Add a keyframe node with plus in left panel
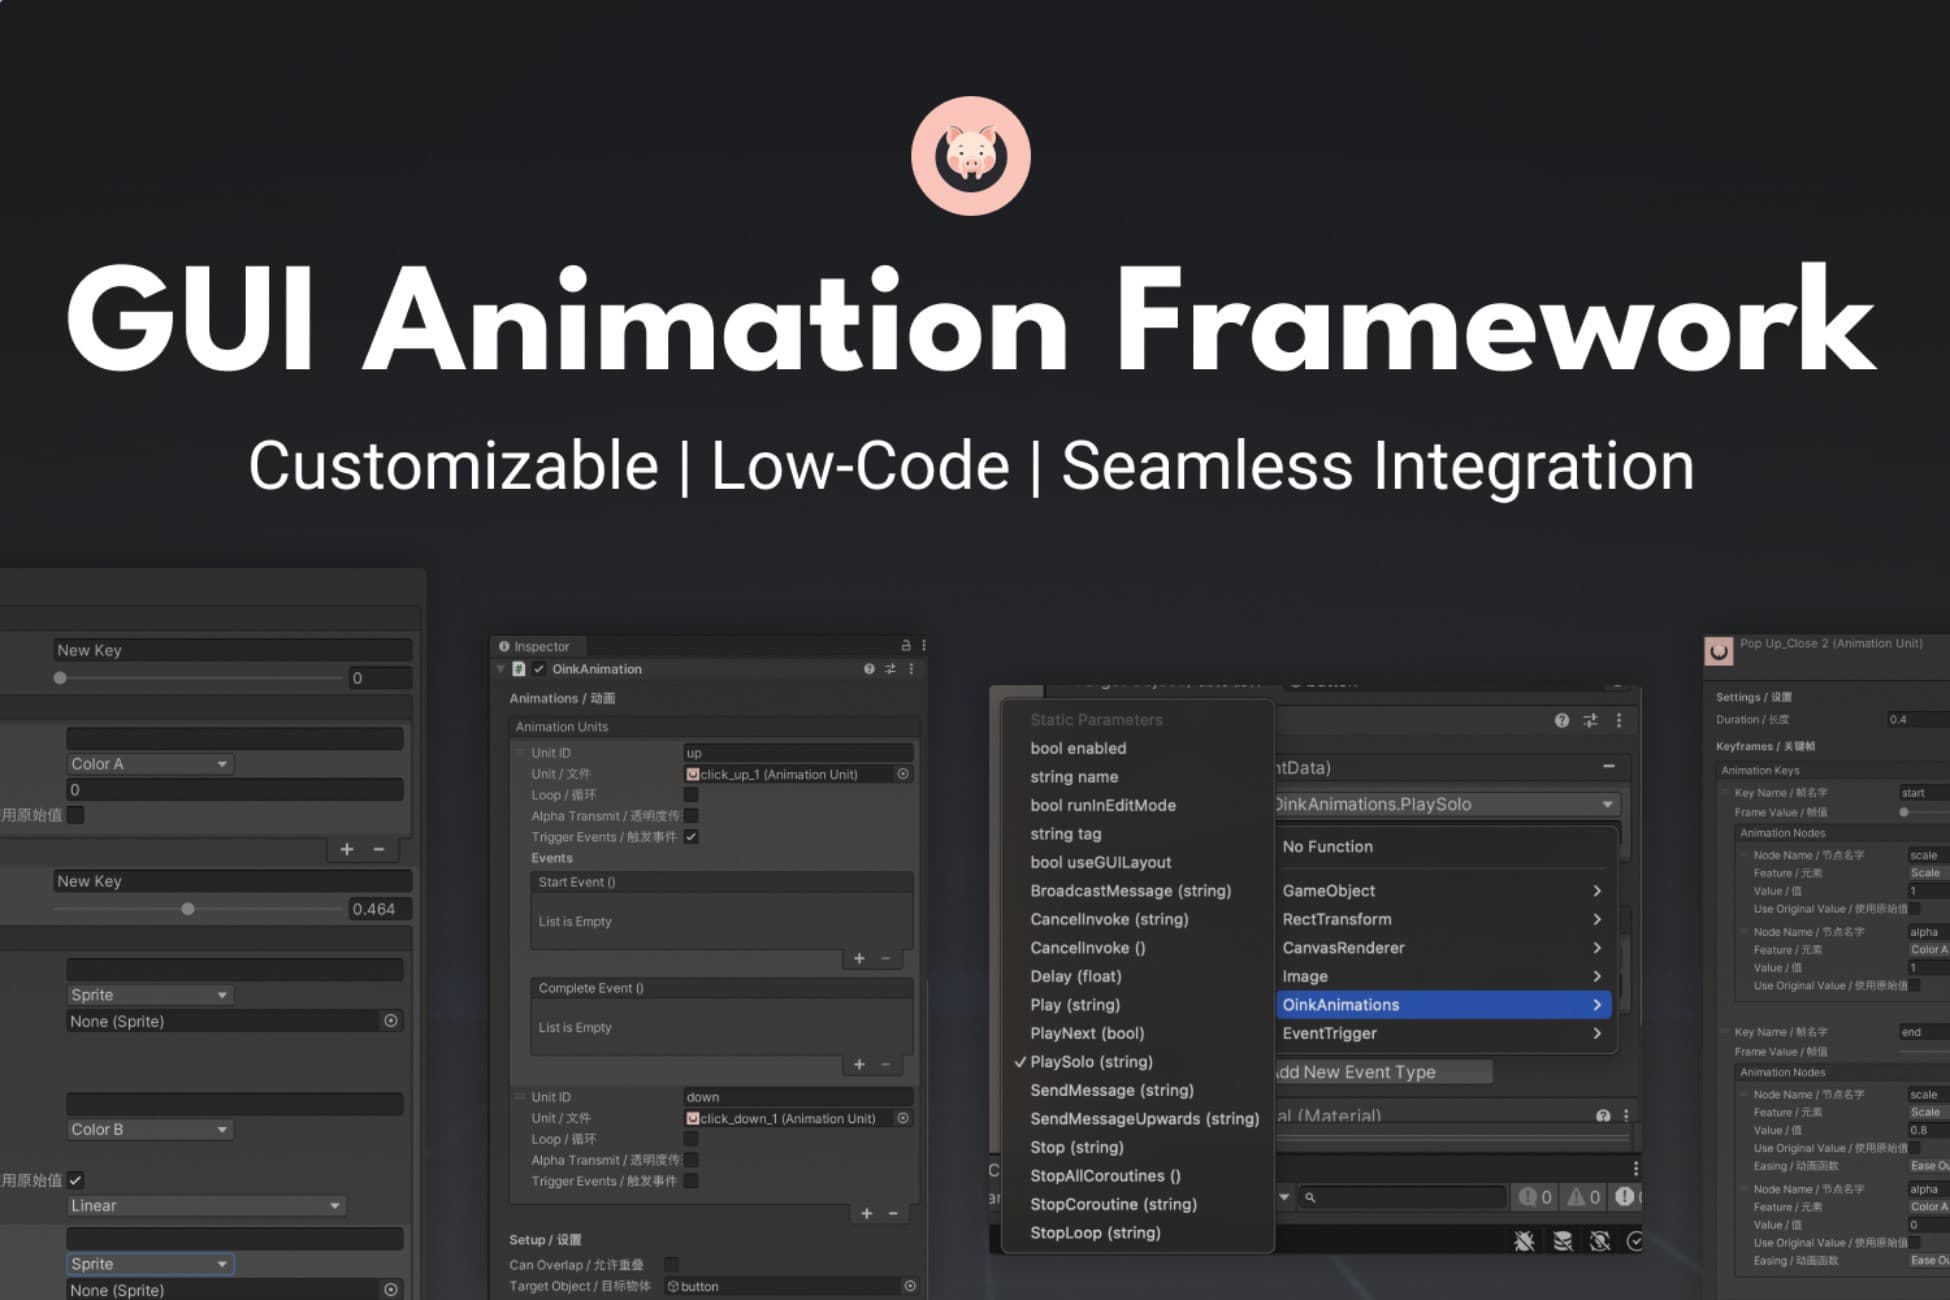This screenshot has height=1300, width=1950. point(346,849)
